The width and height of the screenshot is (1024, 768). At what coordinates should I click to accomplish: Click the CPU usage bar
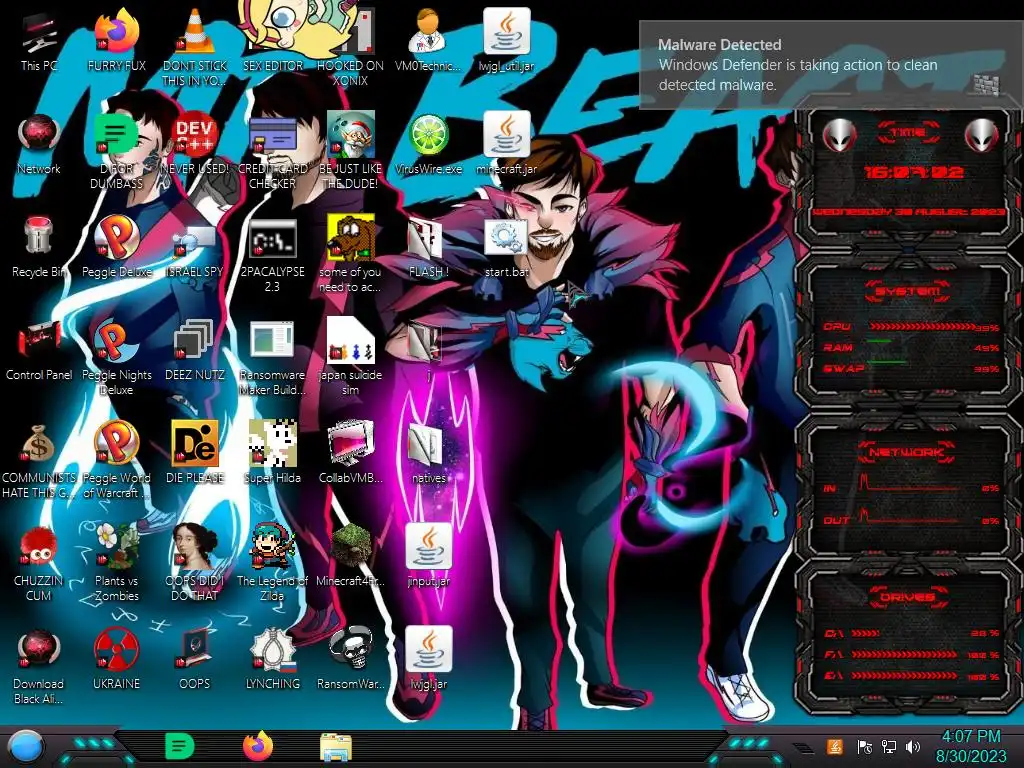(x=921, y=327)
